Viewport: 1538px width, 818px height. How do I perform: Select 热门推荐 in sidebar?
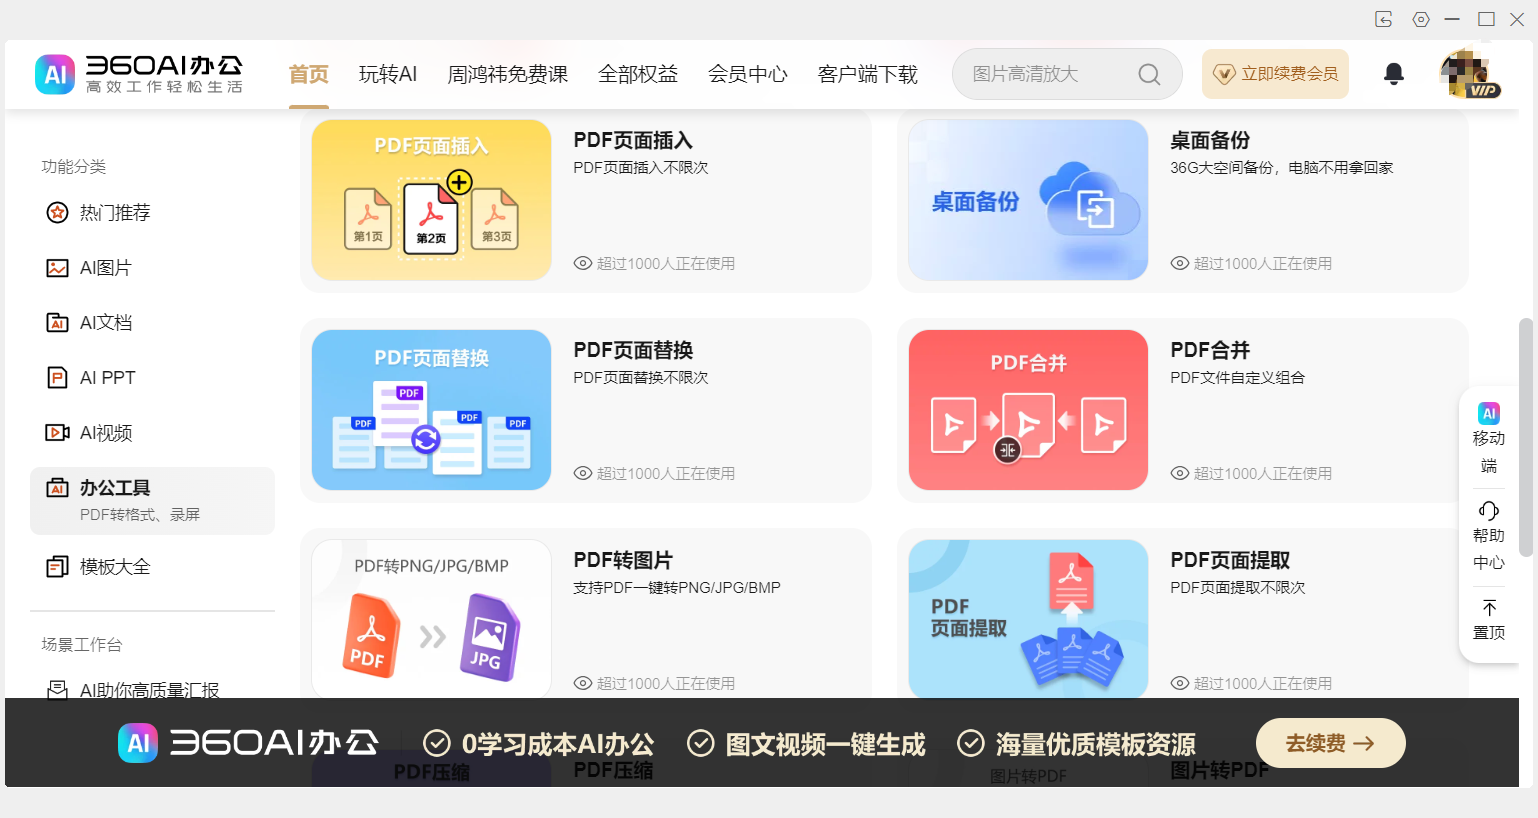[x=152, y=212]
